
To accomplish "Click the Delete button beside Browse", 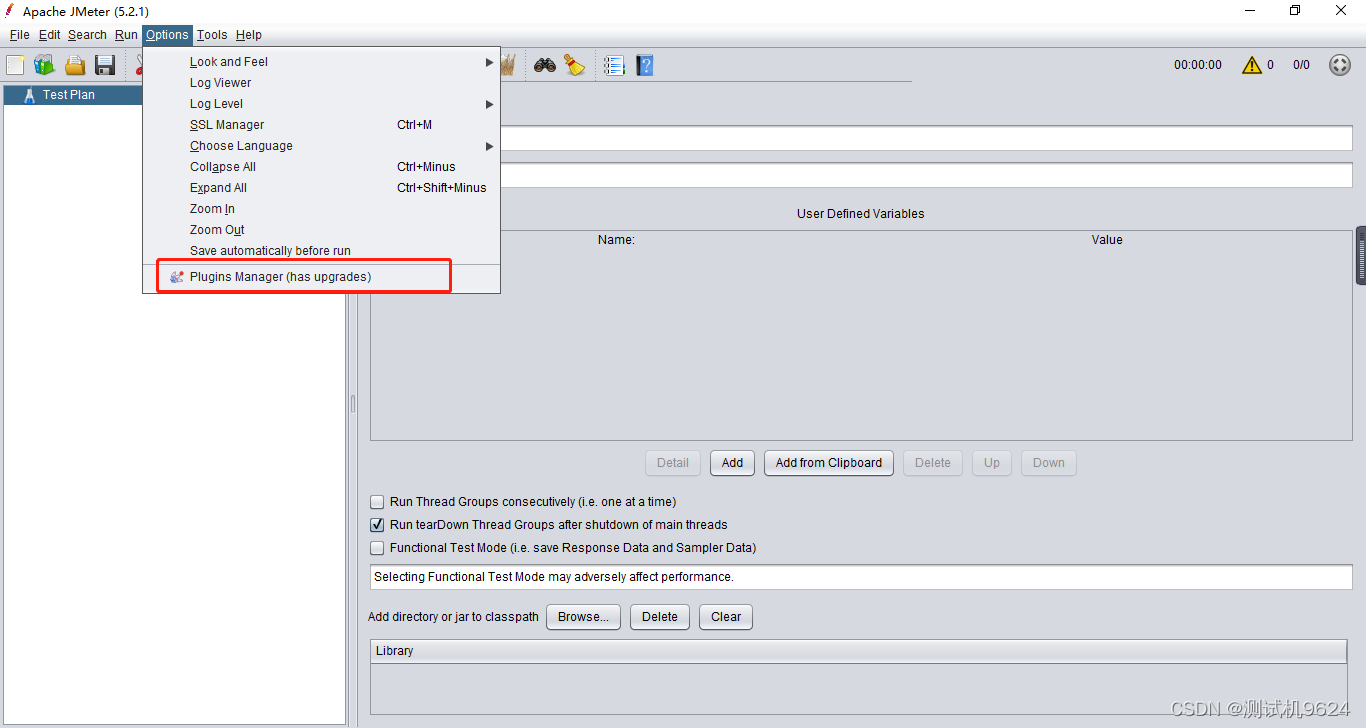I will [660, 617].
